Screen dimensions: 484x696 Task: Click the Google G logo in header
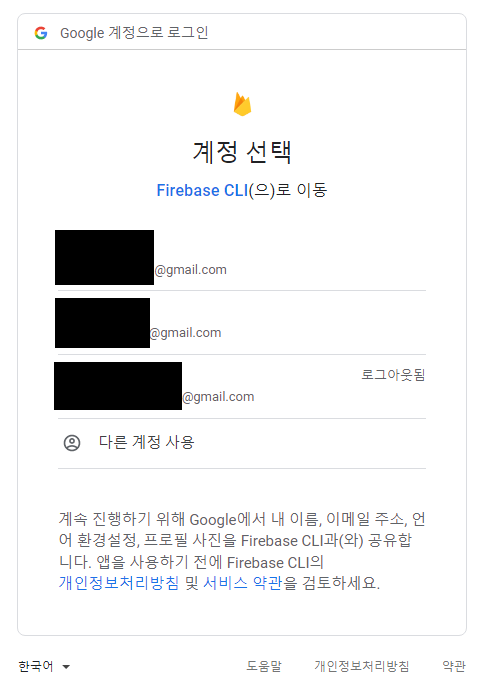(41, 33)
